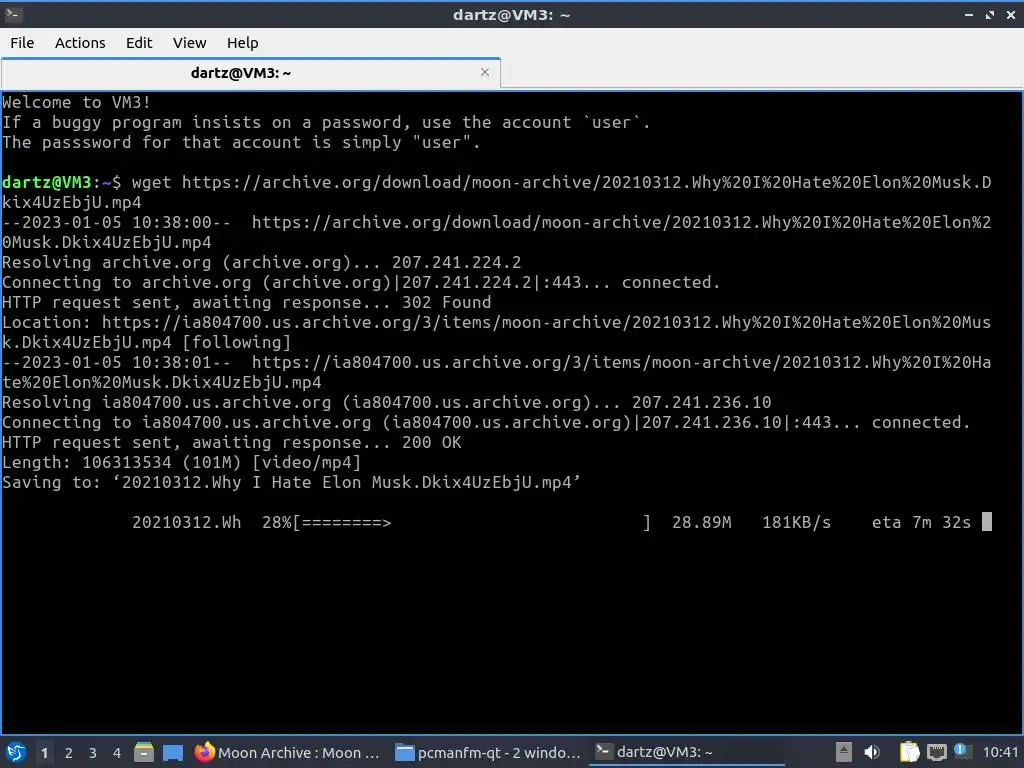
Task: Click the show desktop icon in panel
Action: pyautogui.click(x=172, y=753)
